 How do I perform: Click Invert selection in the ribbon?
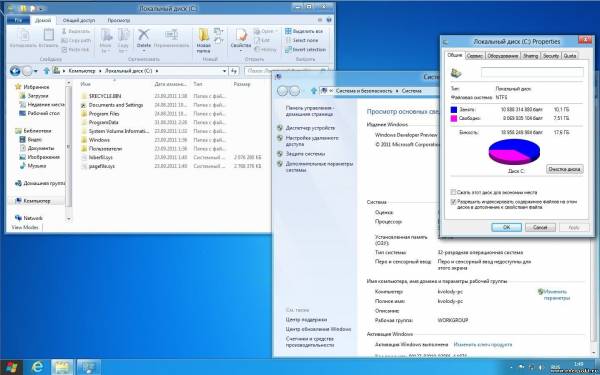click(305, 49)
